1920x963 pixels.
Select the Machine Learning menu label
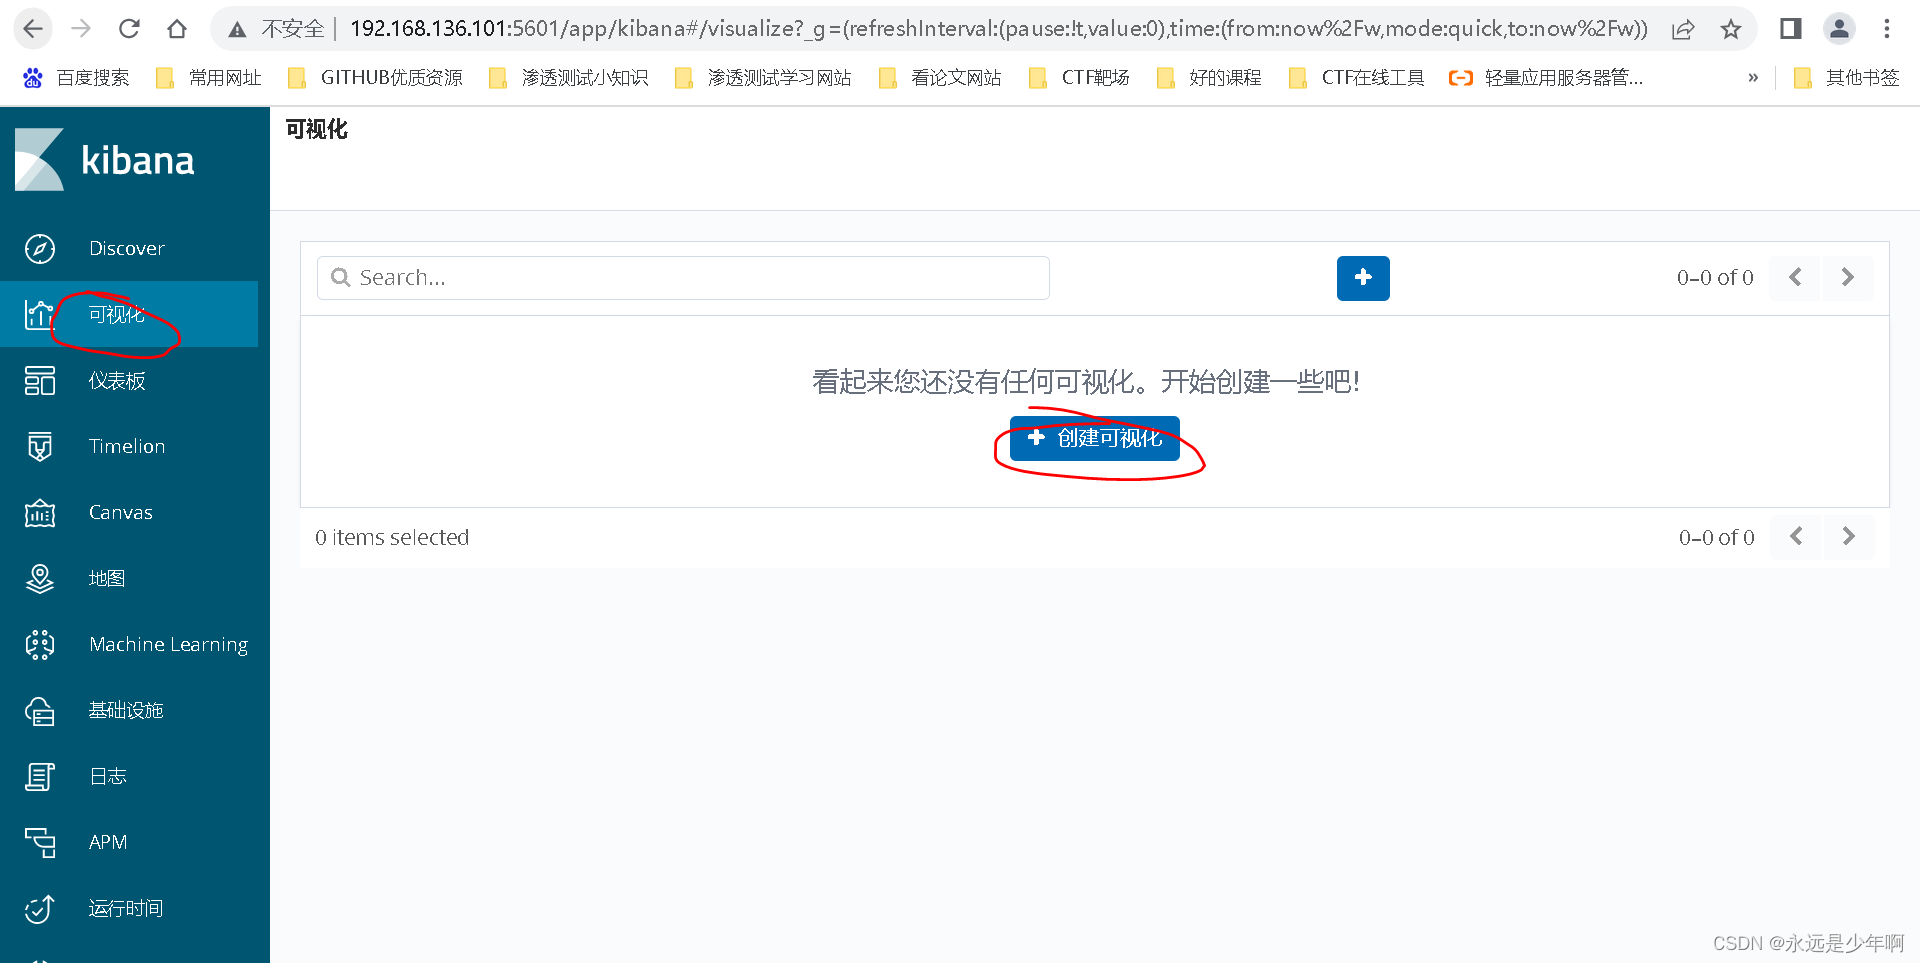pyautogui.click(x=168, y=644)
